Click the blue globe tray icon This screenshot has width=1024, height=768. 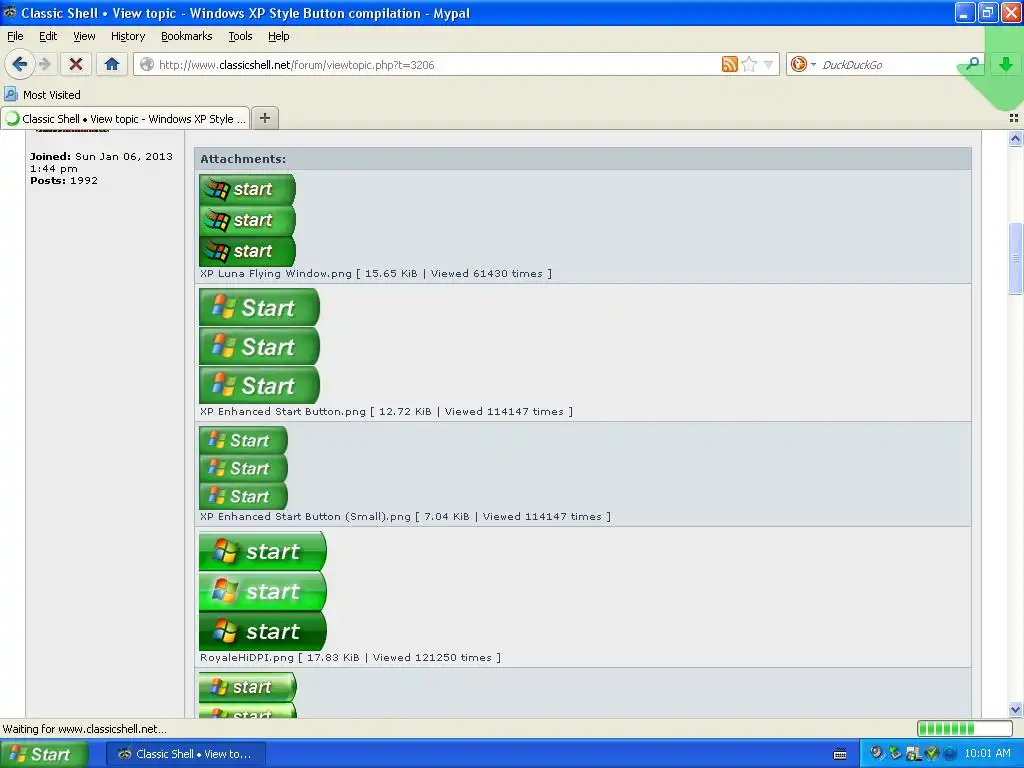point(950,754)
